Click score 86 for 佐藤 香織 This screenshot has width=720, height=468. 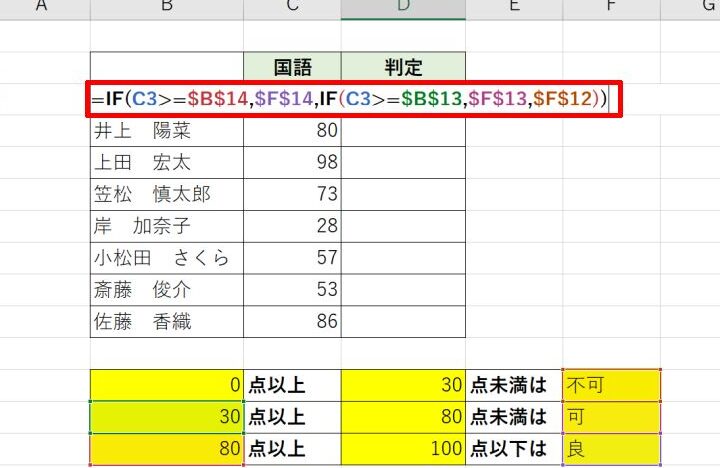tap(292, 322)
